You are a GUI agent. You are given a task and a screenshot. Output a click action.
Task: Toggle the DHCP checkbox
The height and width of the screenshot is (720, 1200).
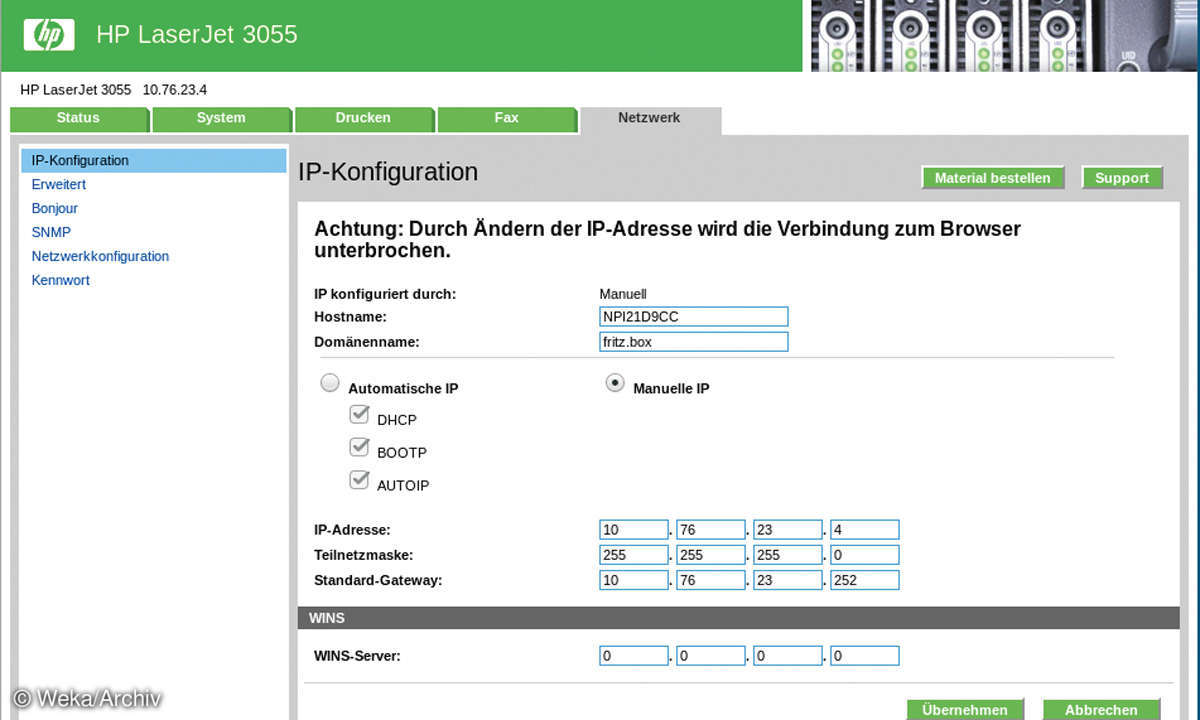coord(360,414)
